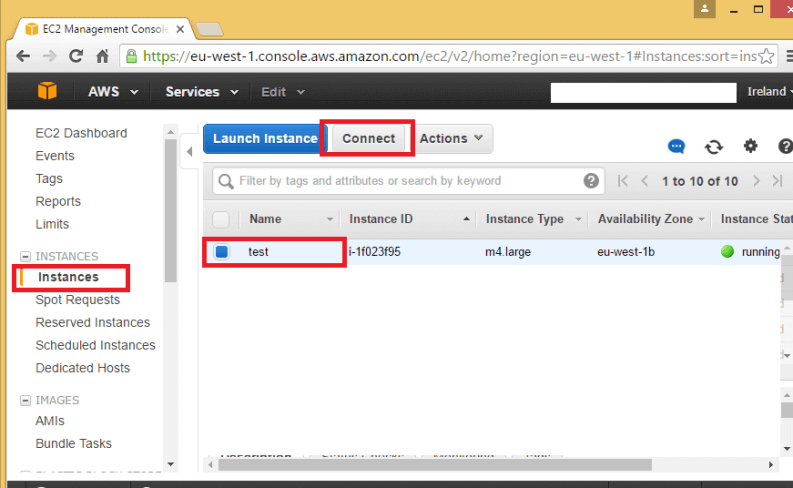This screenshot has height=488, width=793.
Task: Select Instances in sidebar
Action: pyautogui.click(x=68, y=277)
